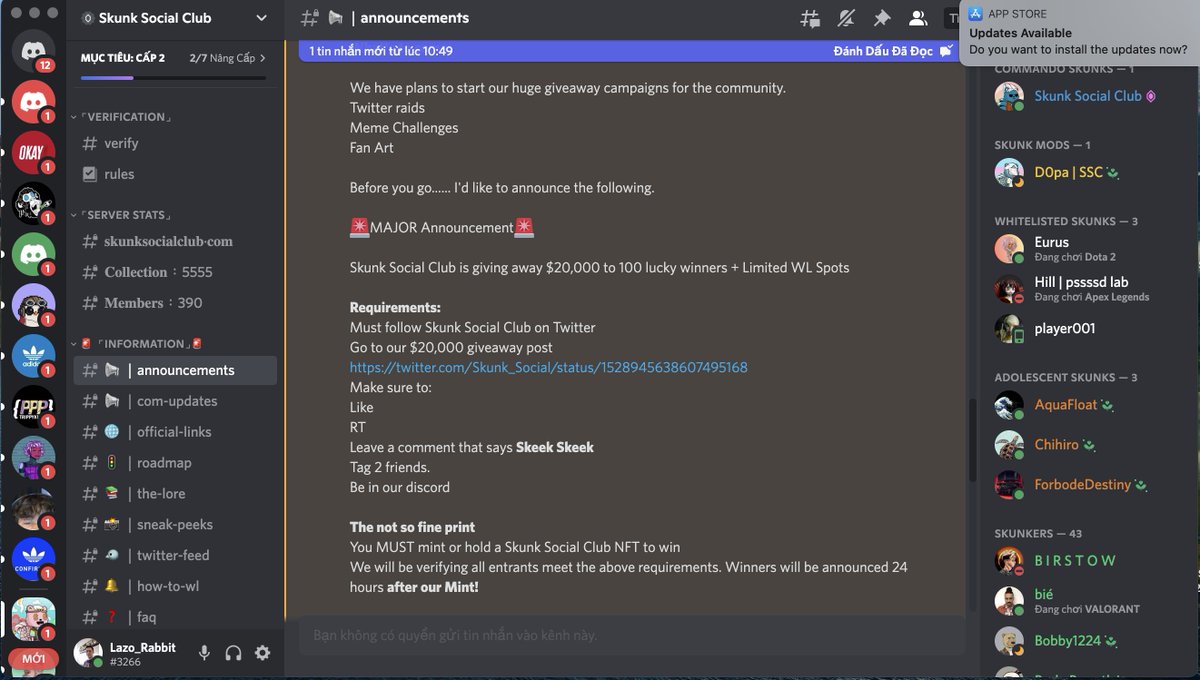Open the red OKAY server icon

pos(33,152)
